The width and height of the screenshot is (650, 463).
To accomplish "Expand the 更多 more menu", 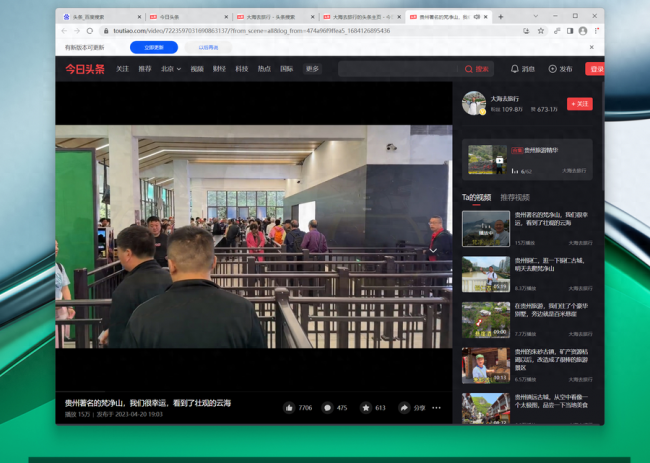I will 312,69.
